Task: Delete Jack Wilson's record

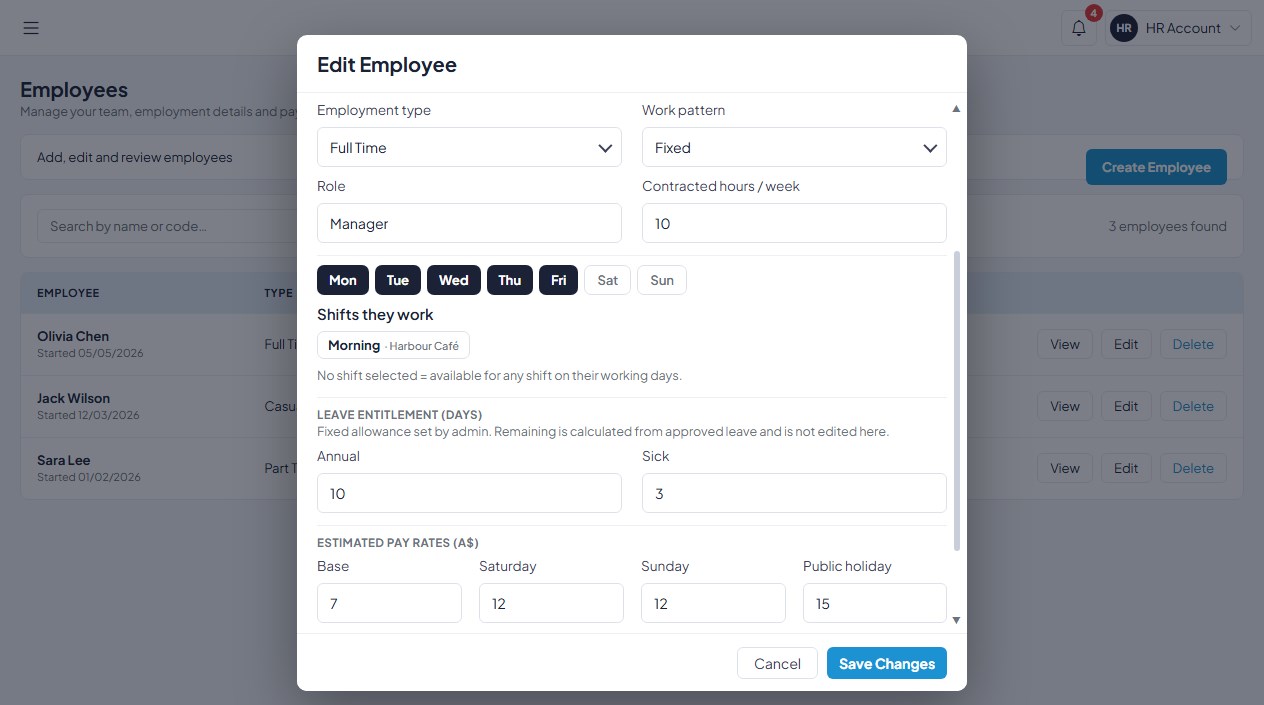Action: point(1193,406)
